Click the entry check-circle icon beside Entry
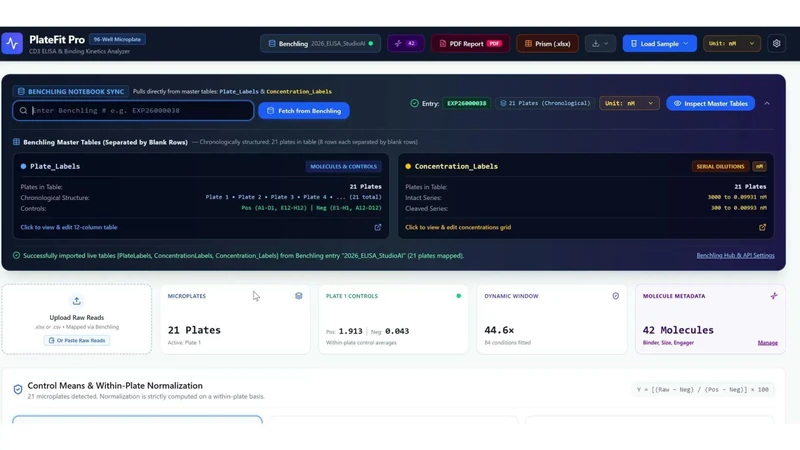This screenshot has width=800, height=450. click(x=414, y=104)
